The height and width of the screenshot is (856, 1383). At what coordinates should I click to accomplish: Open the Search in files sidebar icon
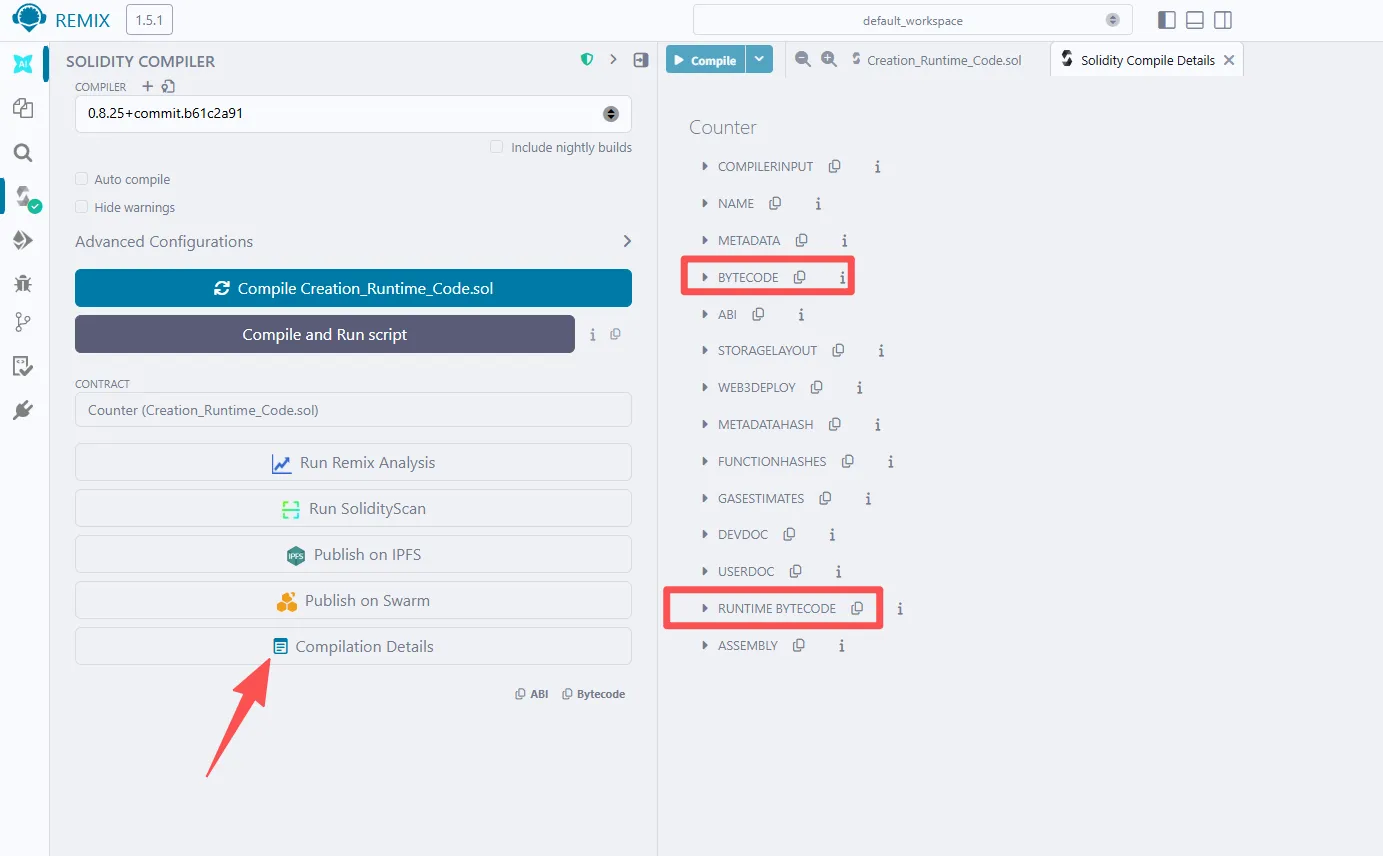pos(22,153)
